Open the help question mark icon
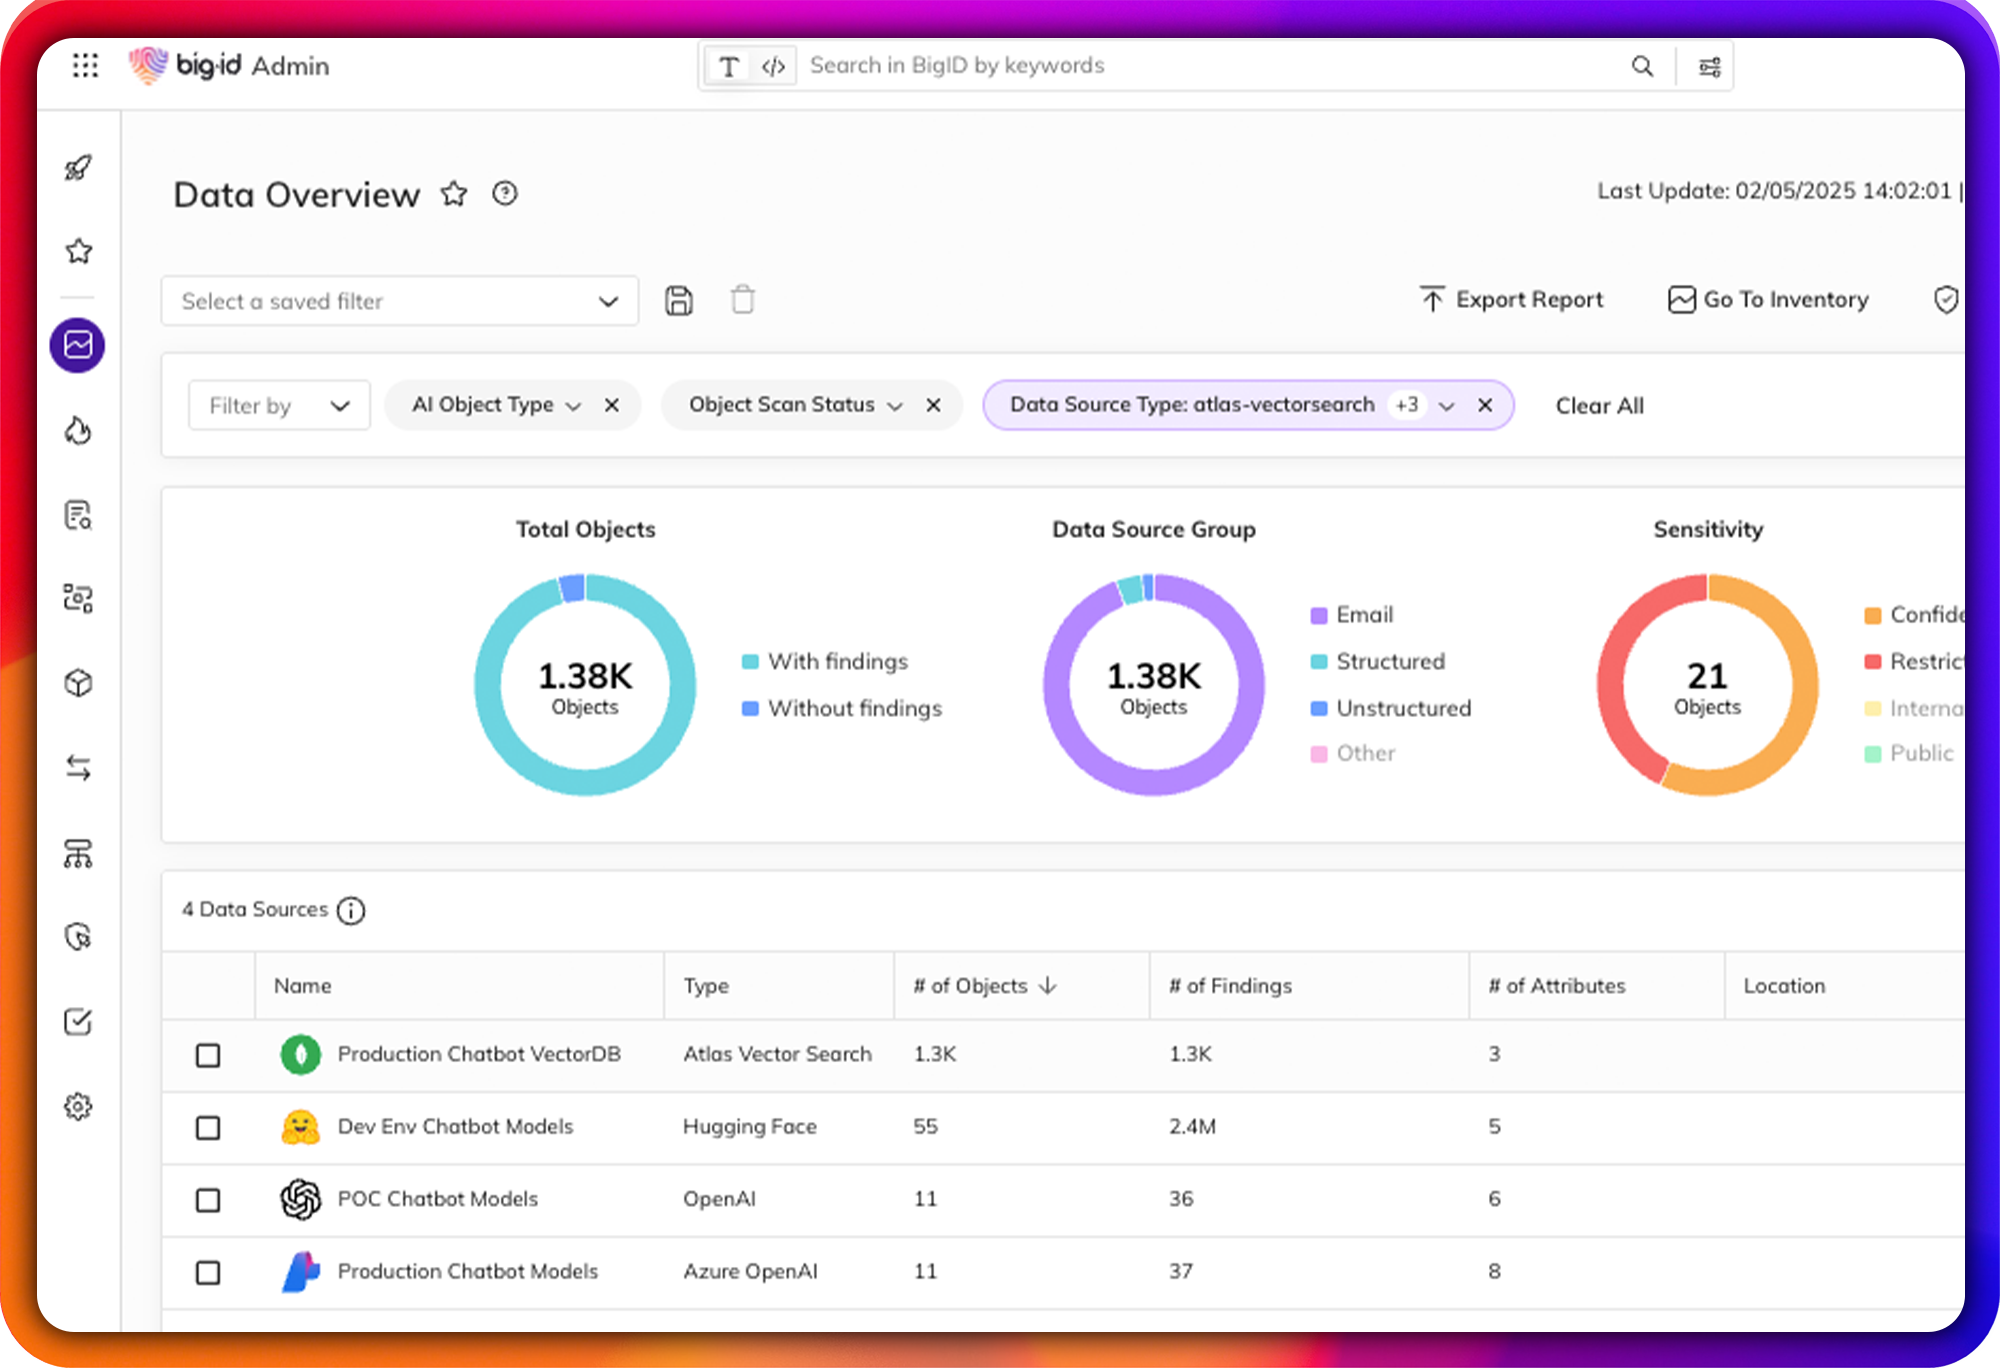This screenshot has height=1368, width=2000. (505, 193)
